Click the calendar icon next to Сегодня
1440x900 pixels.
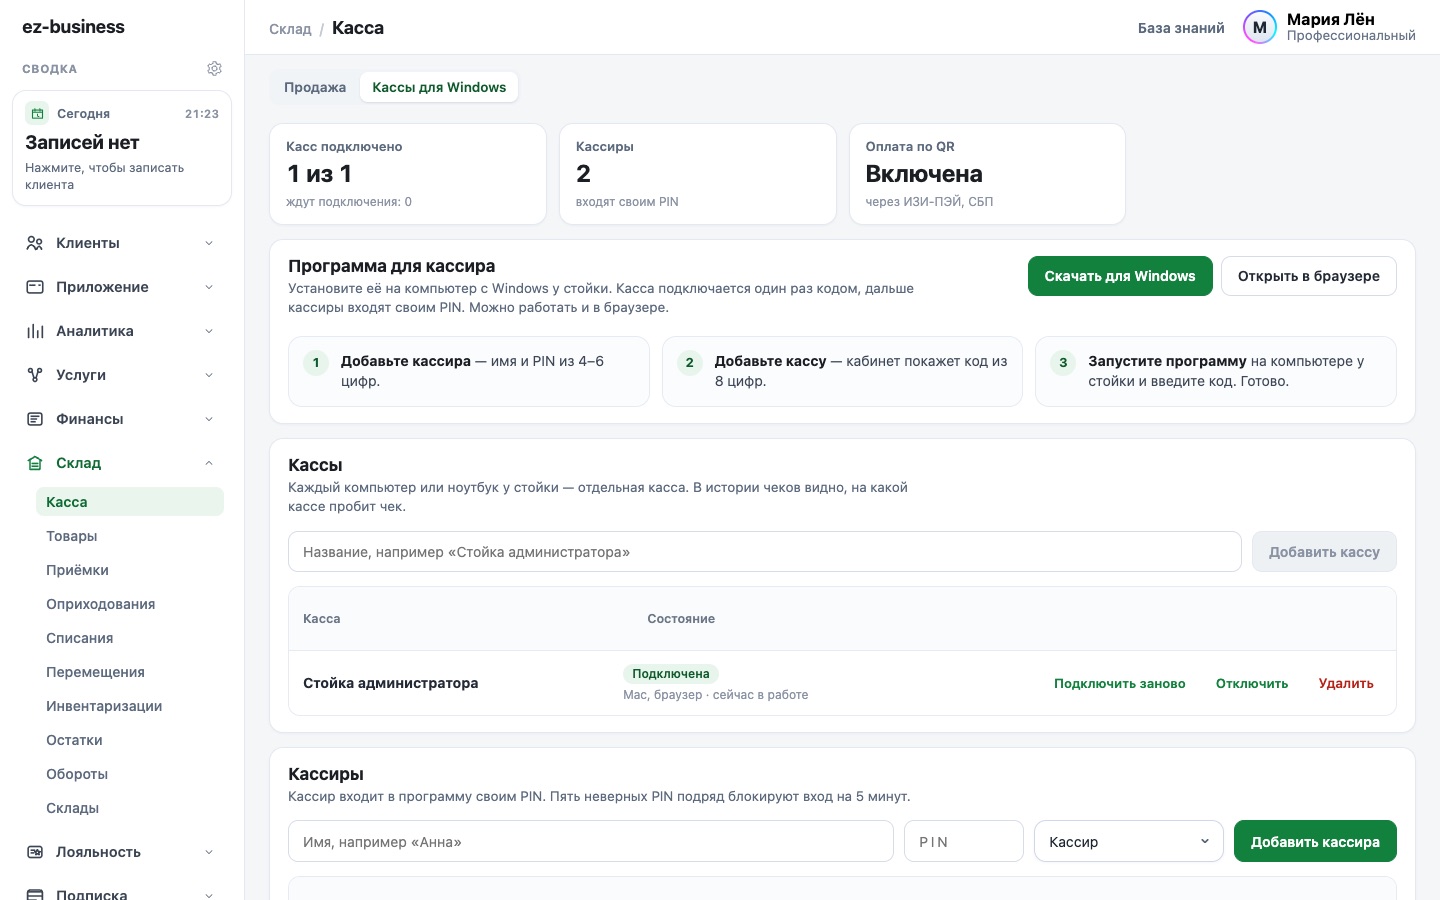pyautogui.click(x=37, y=113)
